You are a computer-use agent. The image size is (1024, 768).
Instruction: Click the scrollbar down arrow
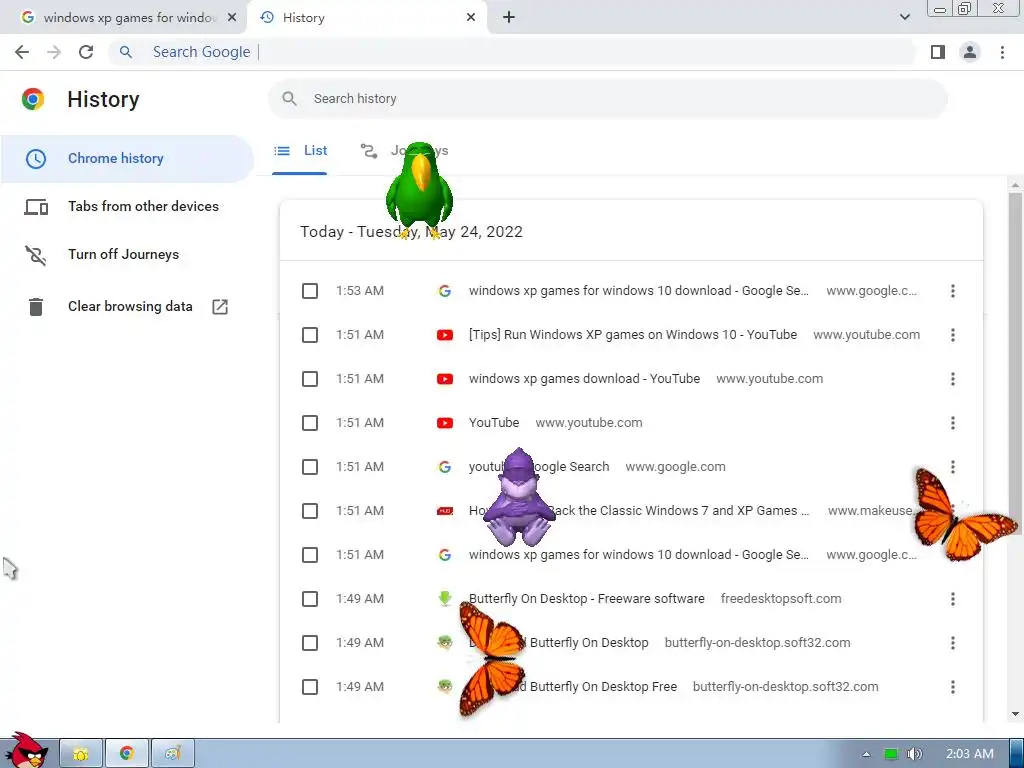coord(1015,714)
